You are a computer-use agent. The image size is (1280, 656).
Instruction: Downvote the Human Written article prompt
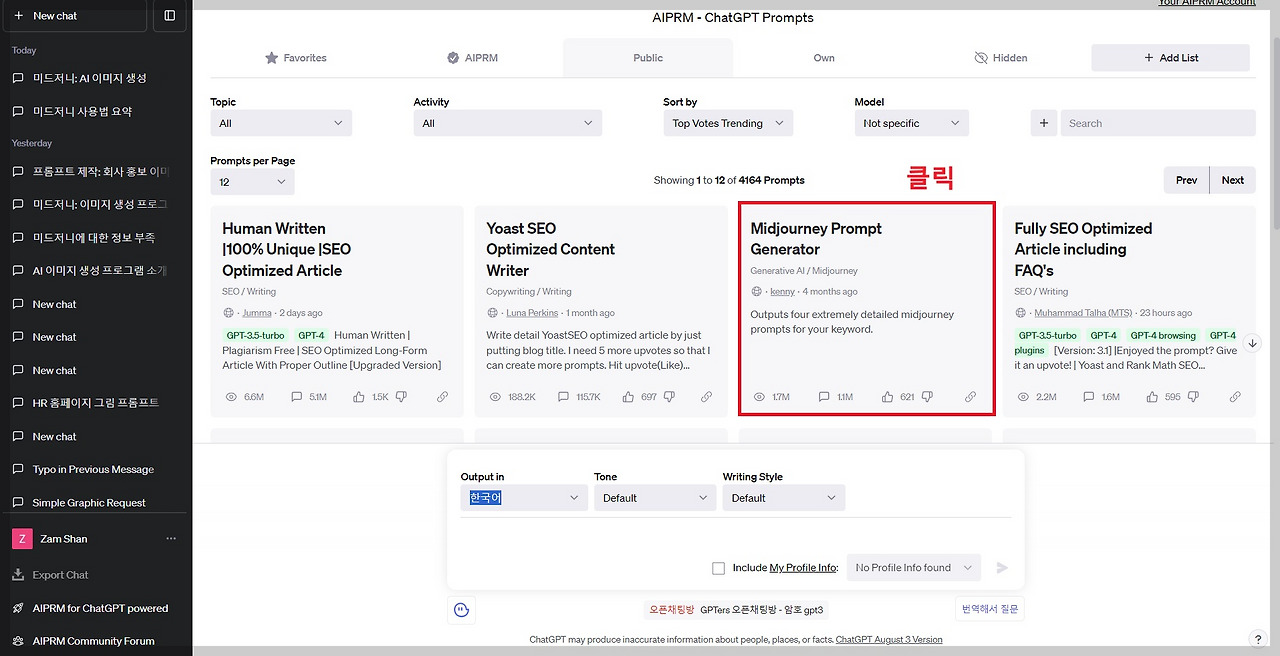pyautogui.click(x=401, y=397)
